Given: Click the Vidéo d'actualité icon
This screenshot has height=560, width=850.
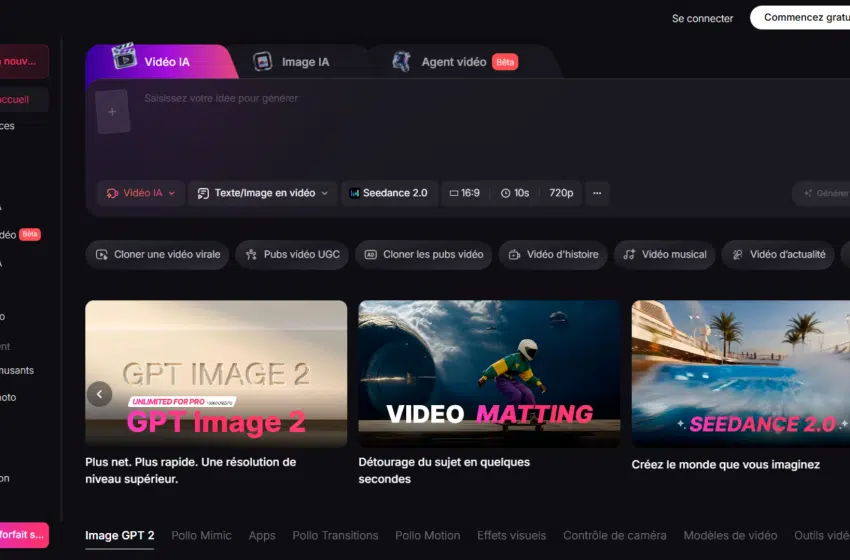Looking at the screenshot, I should point(737,254).
